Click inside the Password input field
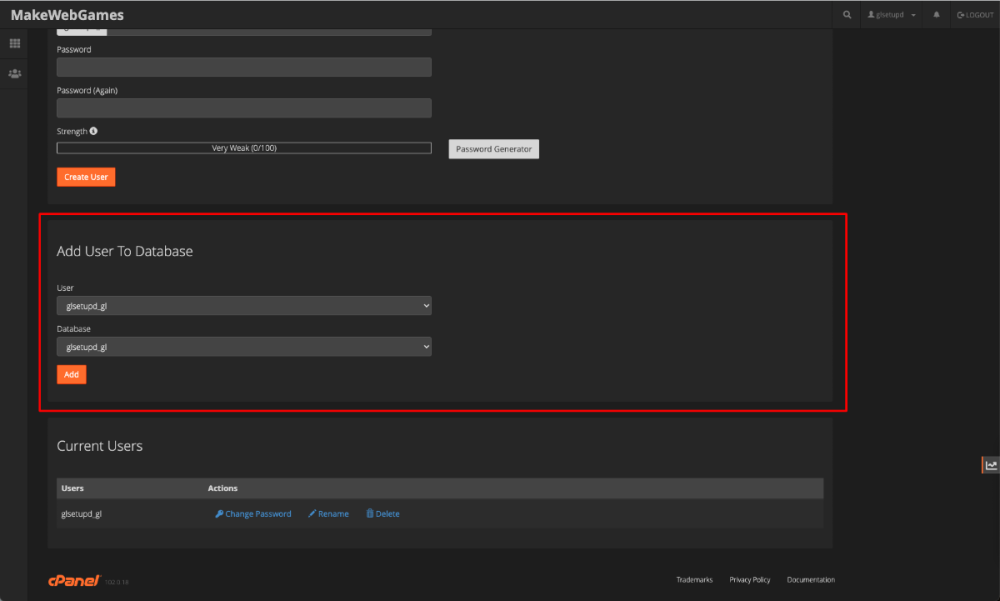 coord(244,66)
